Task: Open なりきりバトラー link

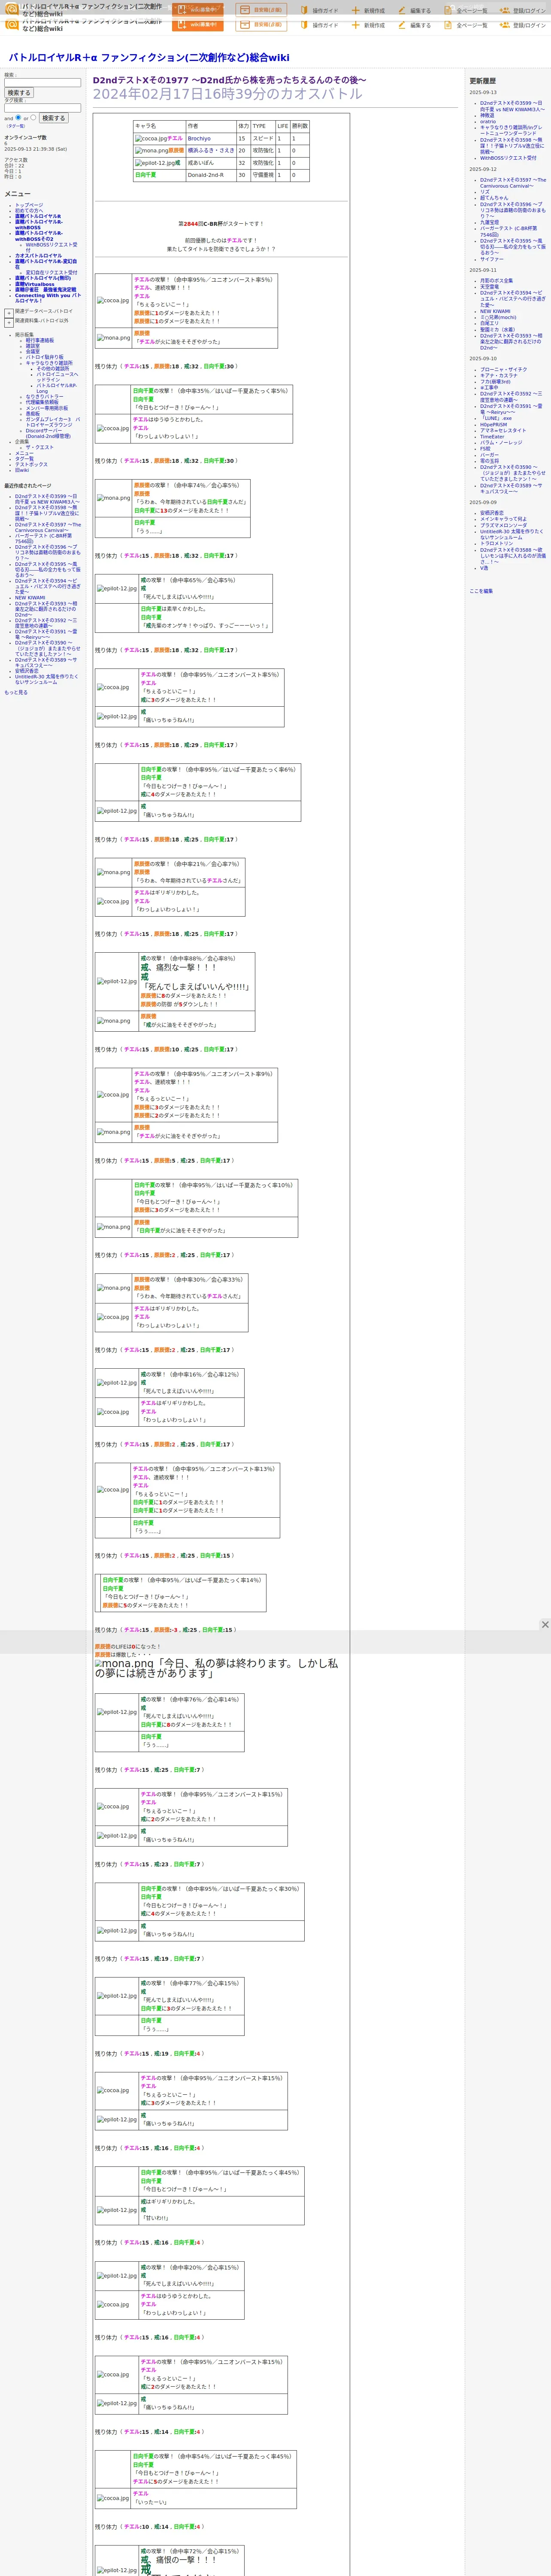Action: click(x=44, y=397)
